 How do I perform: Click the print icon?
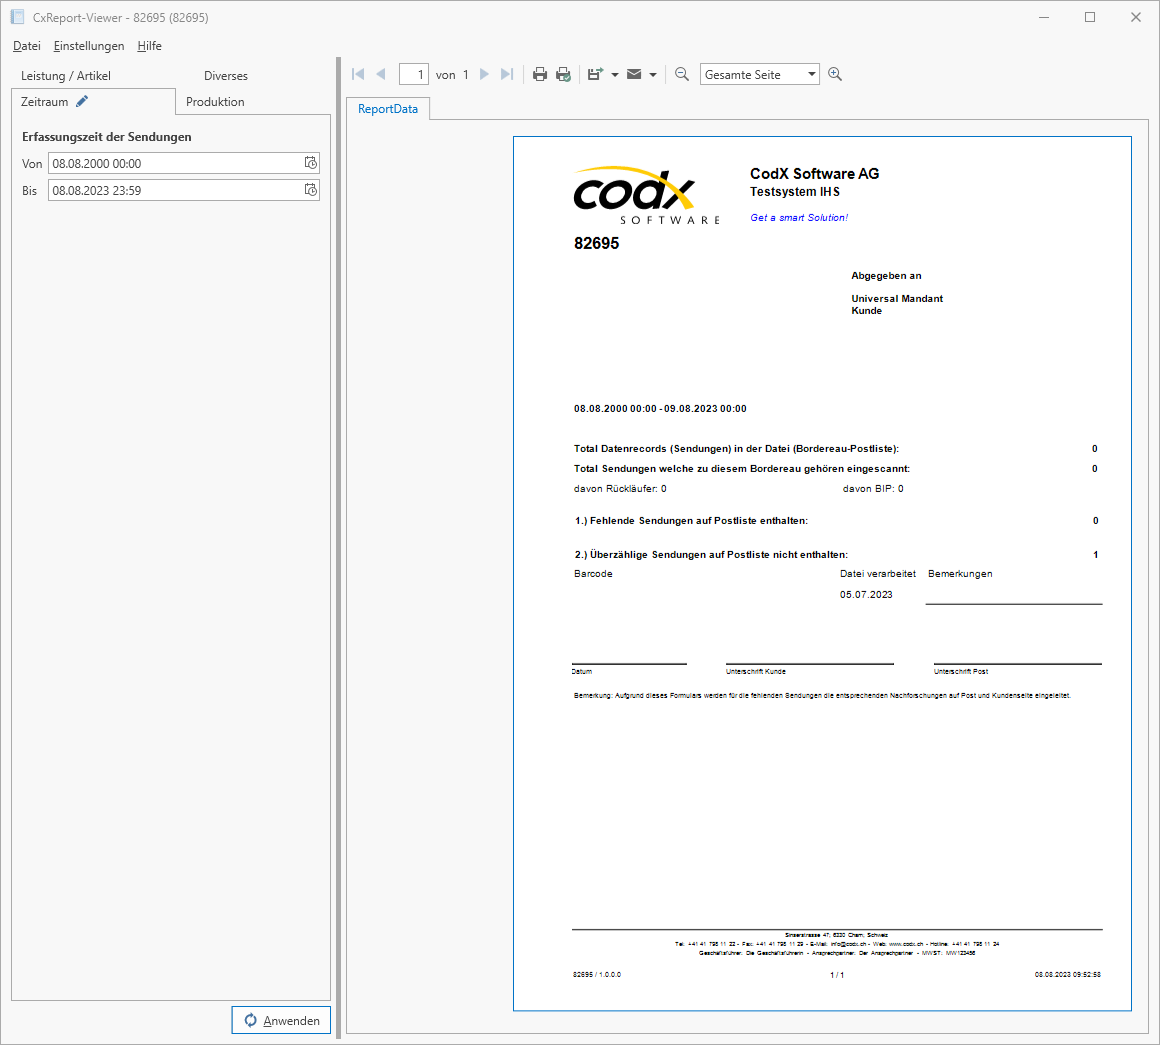point(540,74)
